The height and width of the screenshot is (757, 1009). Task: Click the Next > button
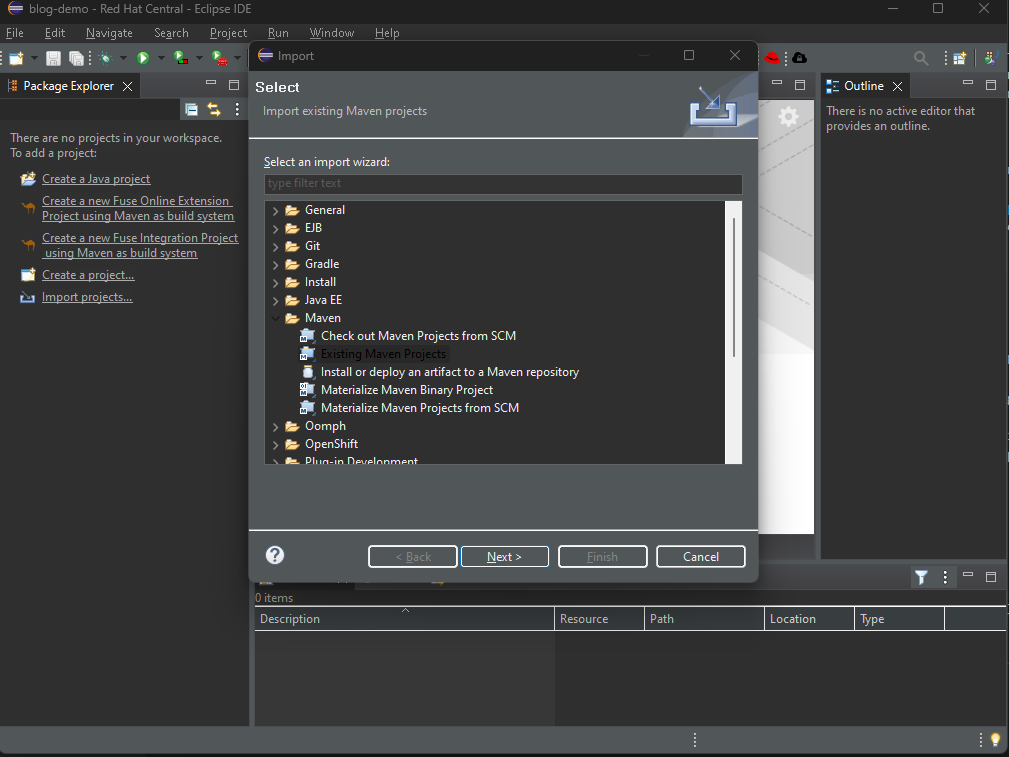coord(504,557)
